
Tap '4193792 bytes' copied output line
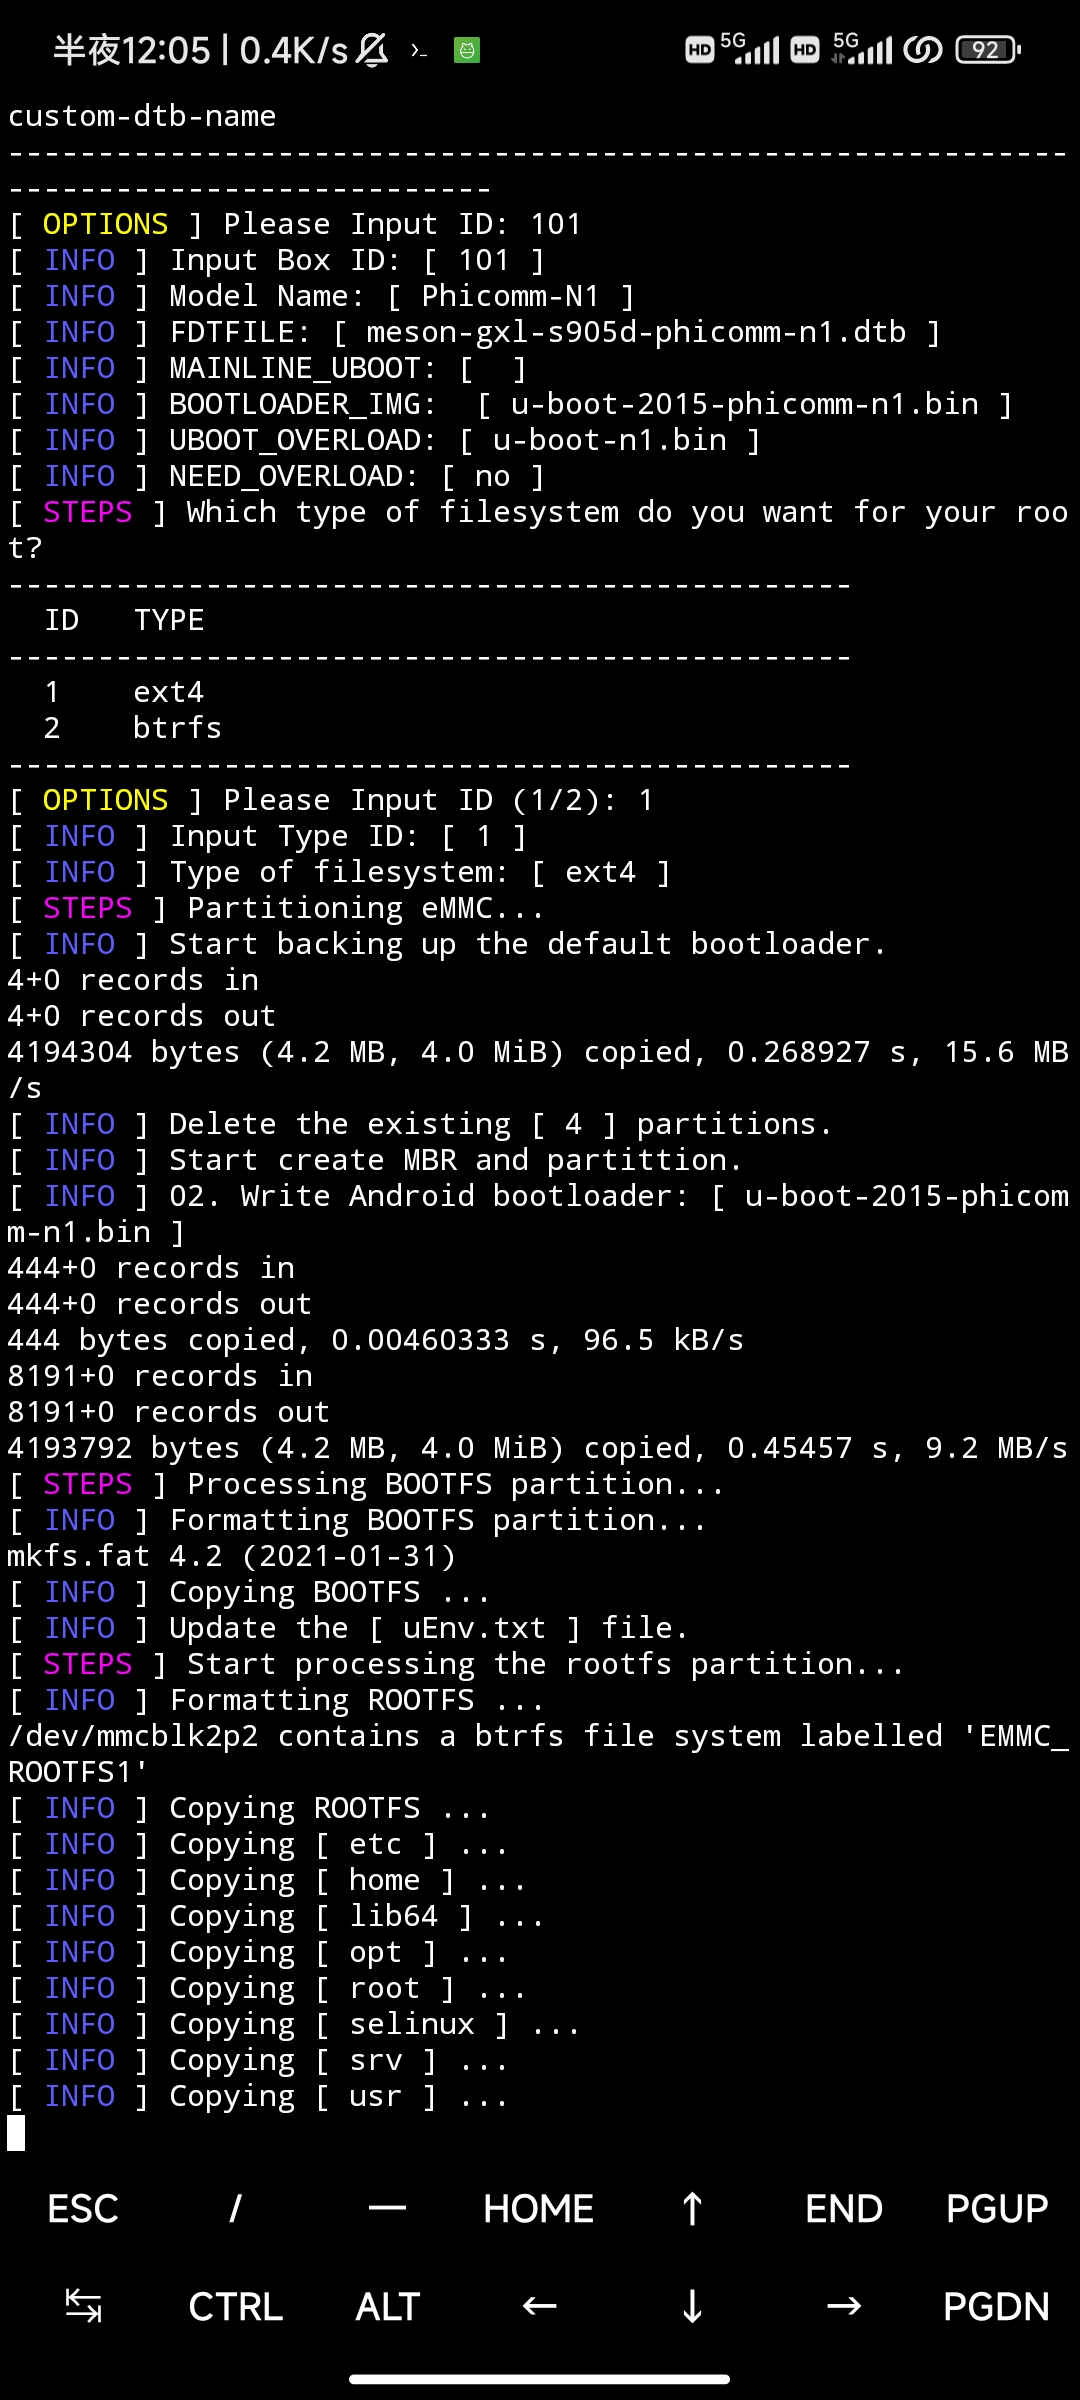click(x=538, y=1448)
